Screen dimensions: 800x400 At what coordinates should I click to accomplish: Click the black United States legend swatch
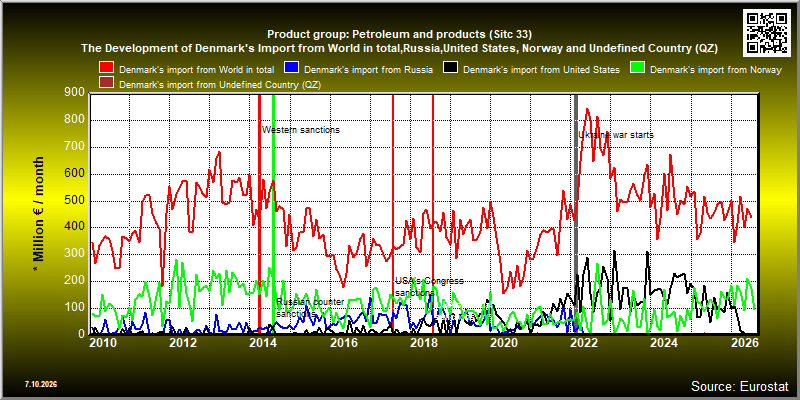451,68
